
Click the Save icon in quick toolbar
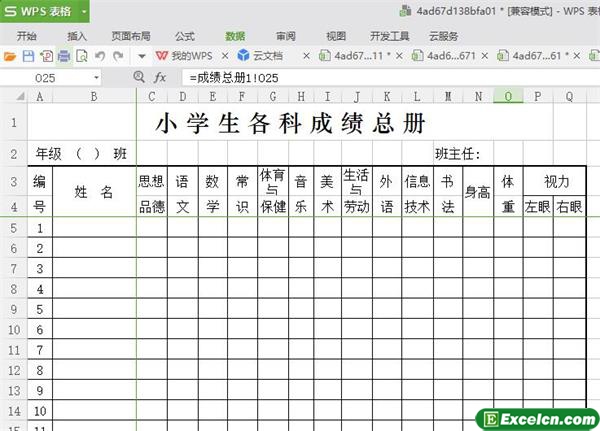[28, 56]
